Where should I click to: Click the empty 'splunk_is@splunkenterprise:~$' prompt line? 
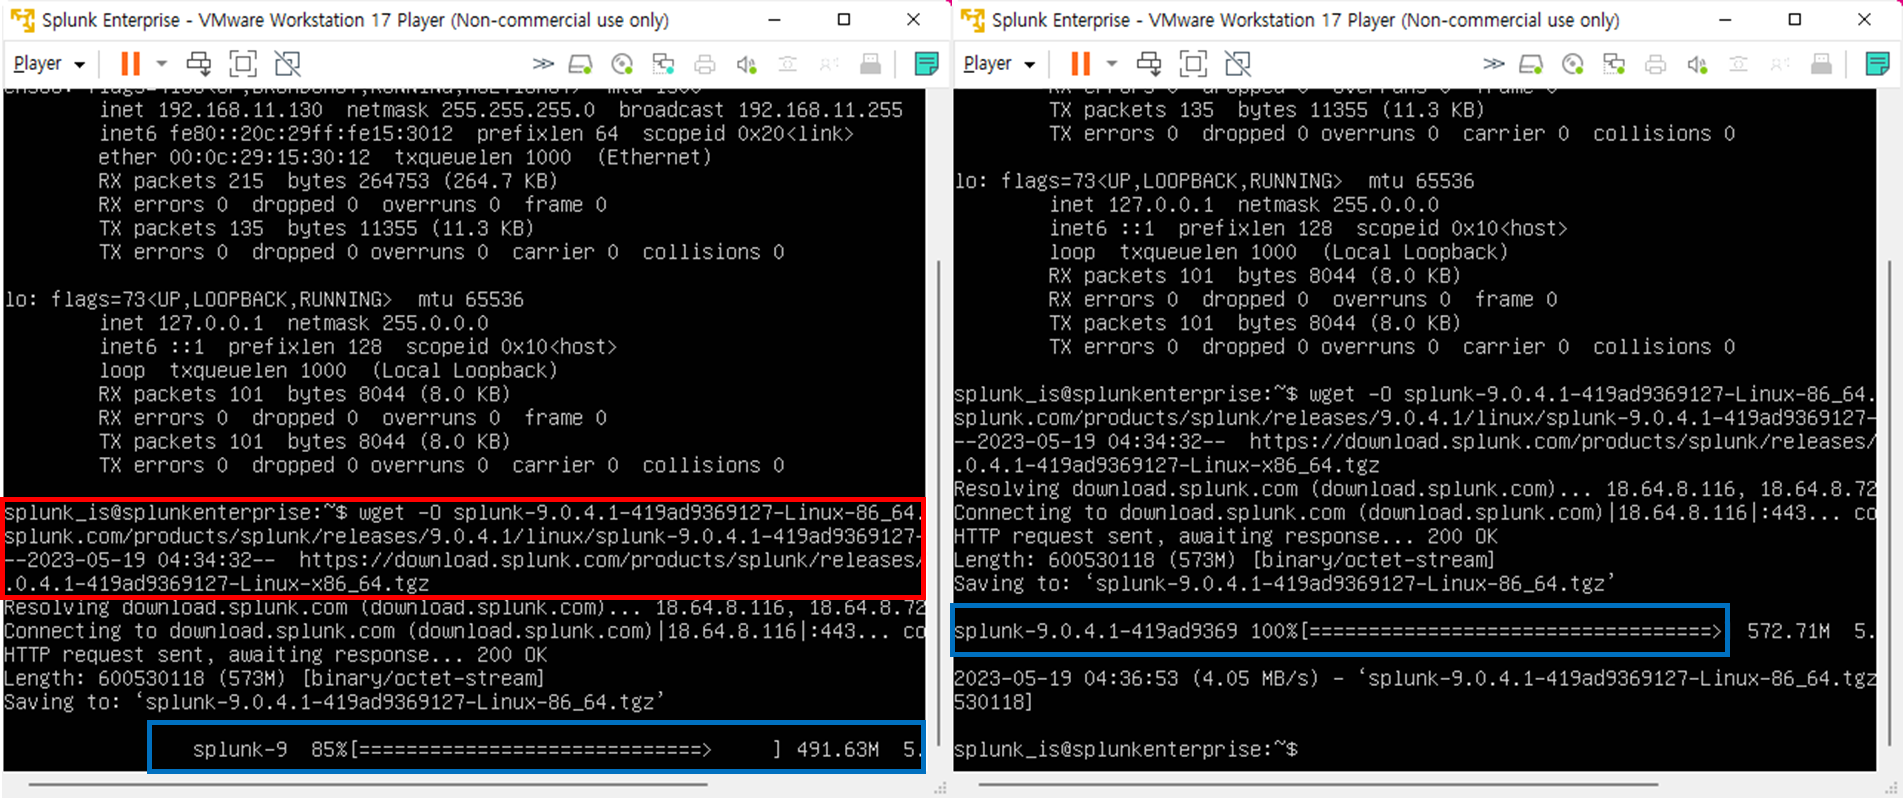click(1126, 749)
